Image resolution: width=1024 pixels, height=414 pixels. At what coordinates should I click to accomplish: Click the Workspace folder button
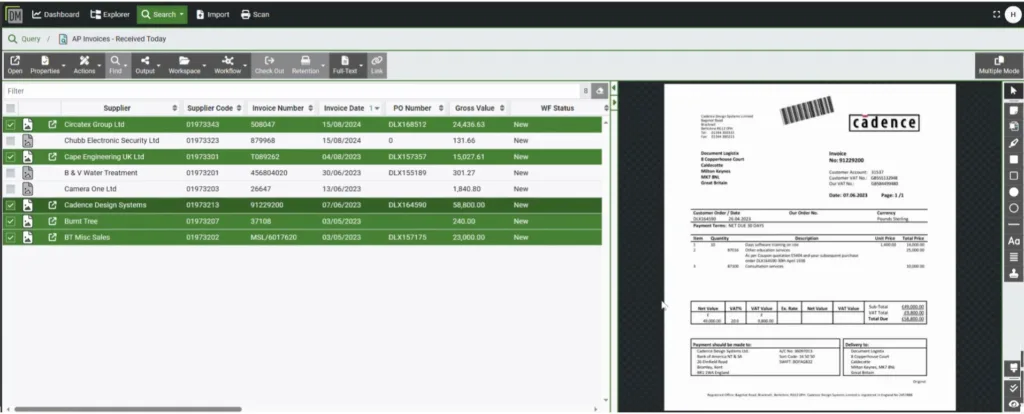pyautogui.click(x=184, y=65)
